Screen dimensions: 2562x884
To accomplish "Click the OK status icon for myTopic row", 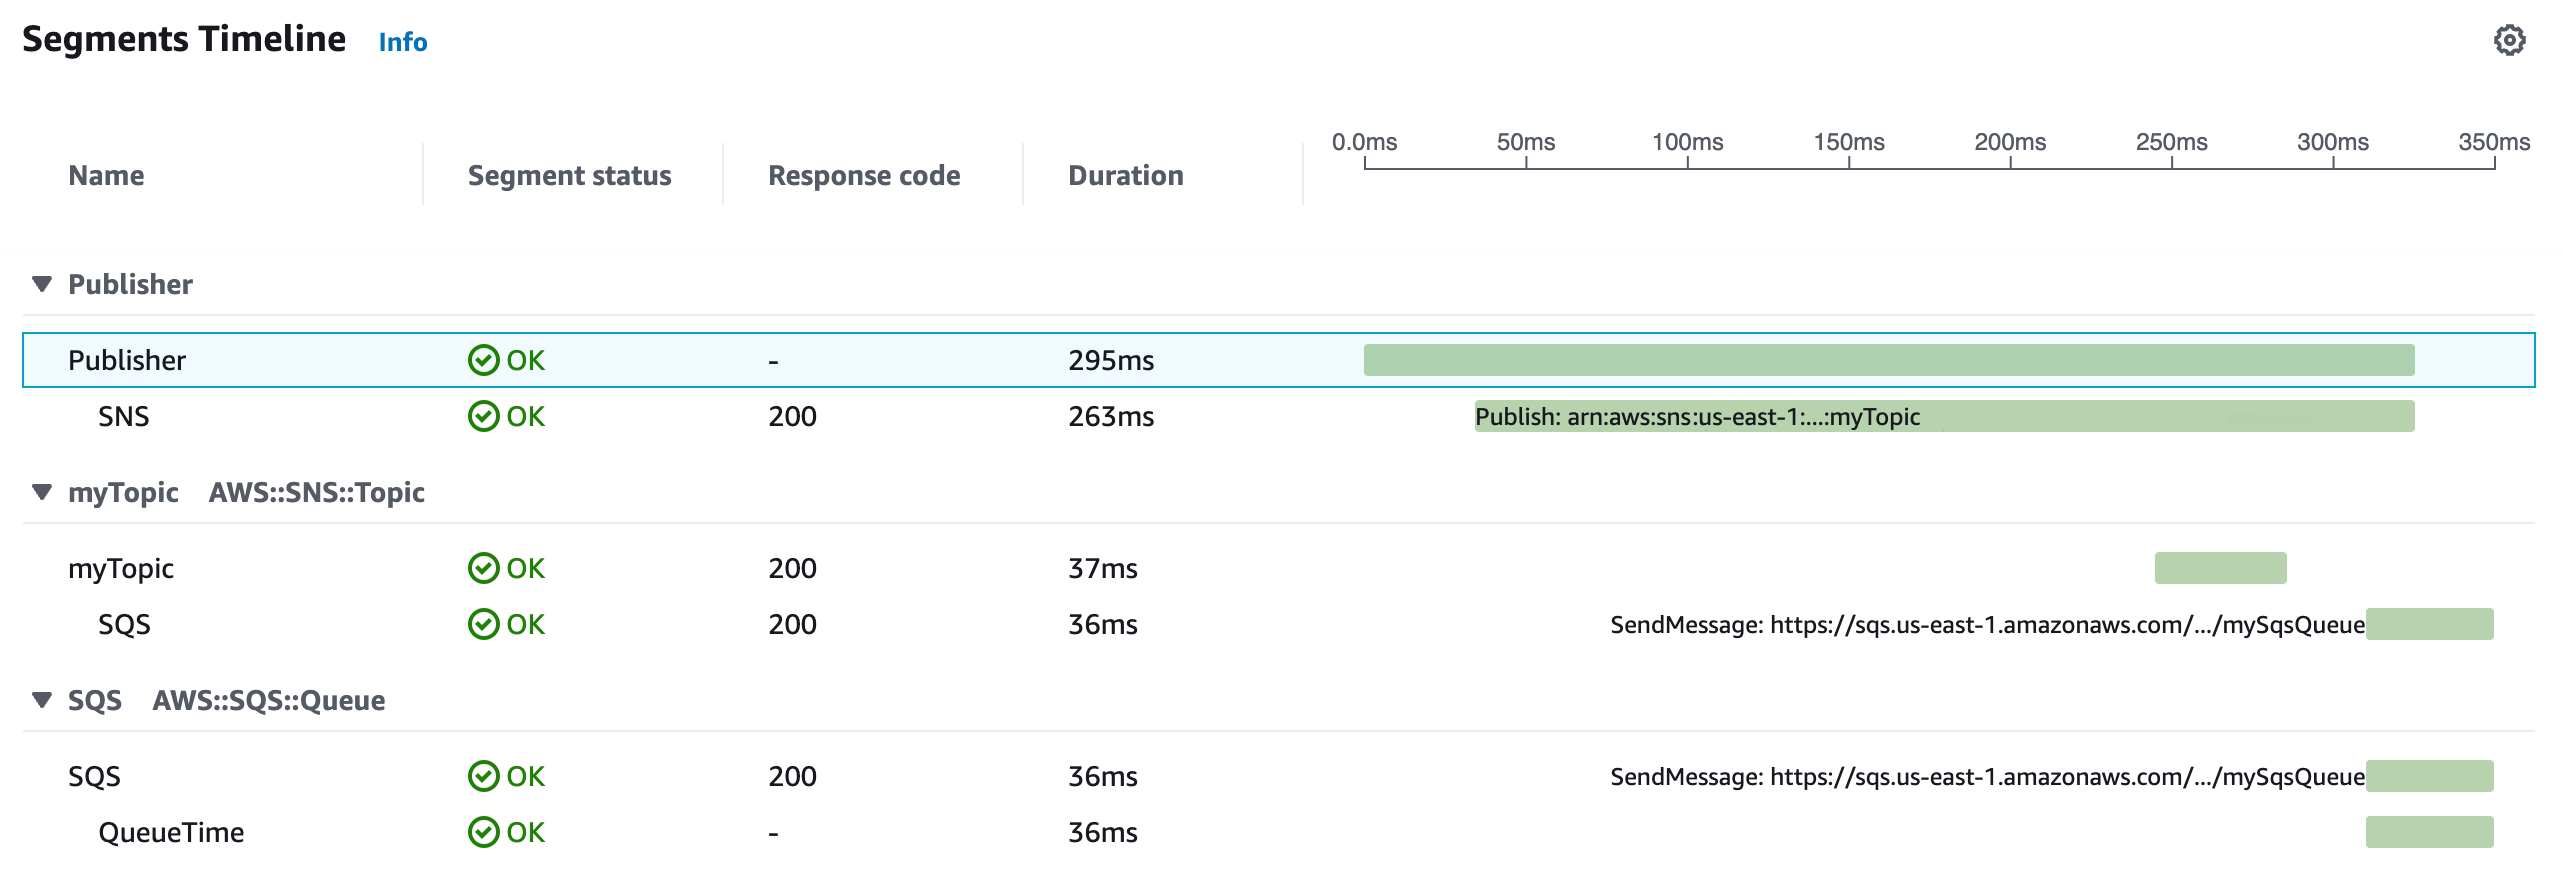I will coord(484,568).
